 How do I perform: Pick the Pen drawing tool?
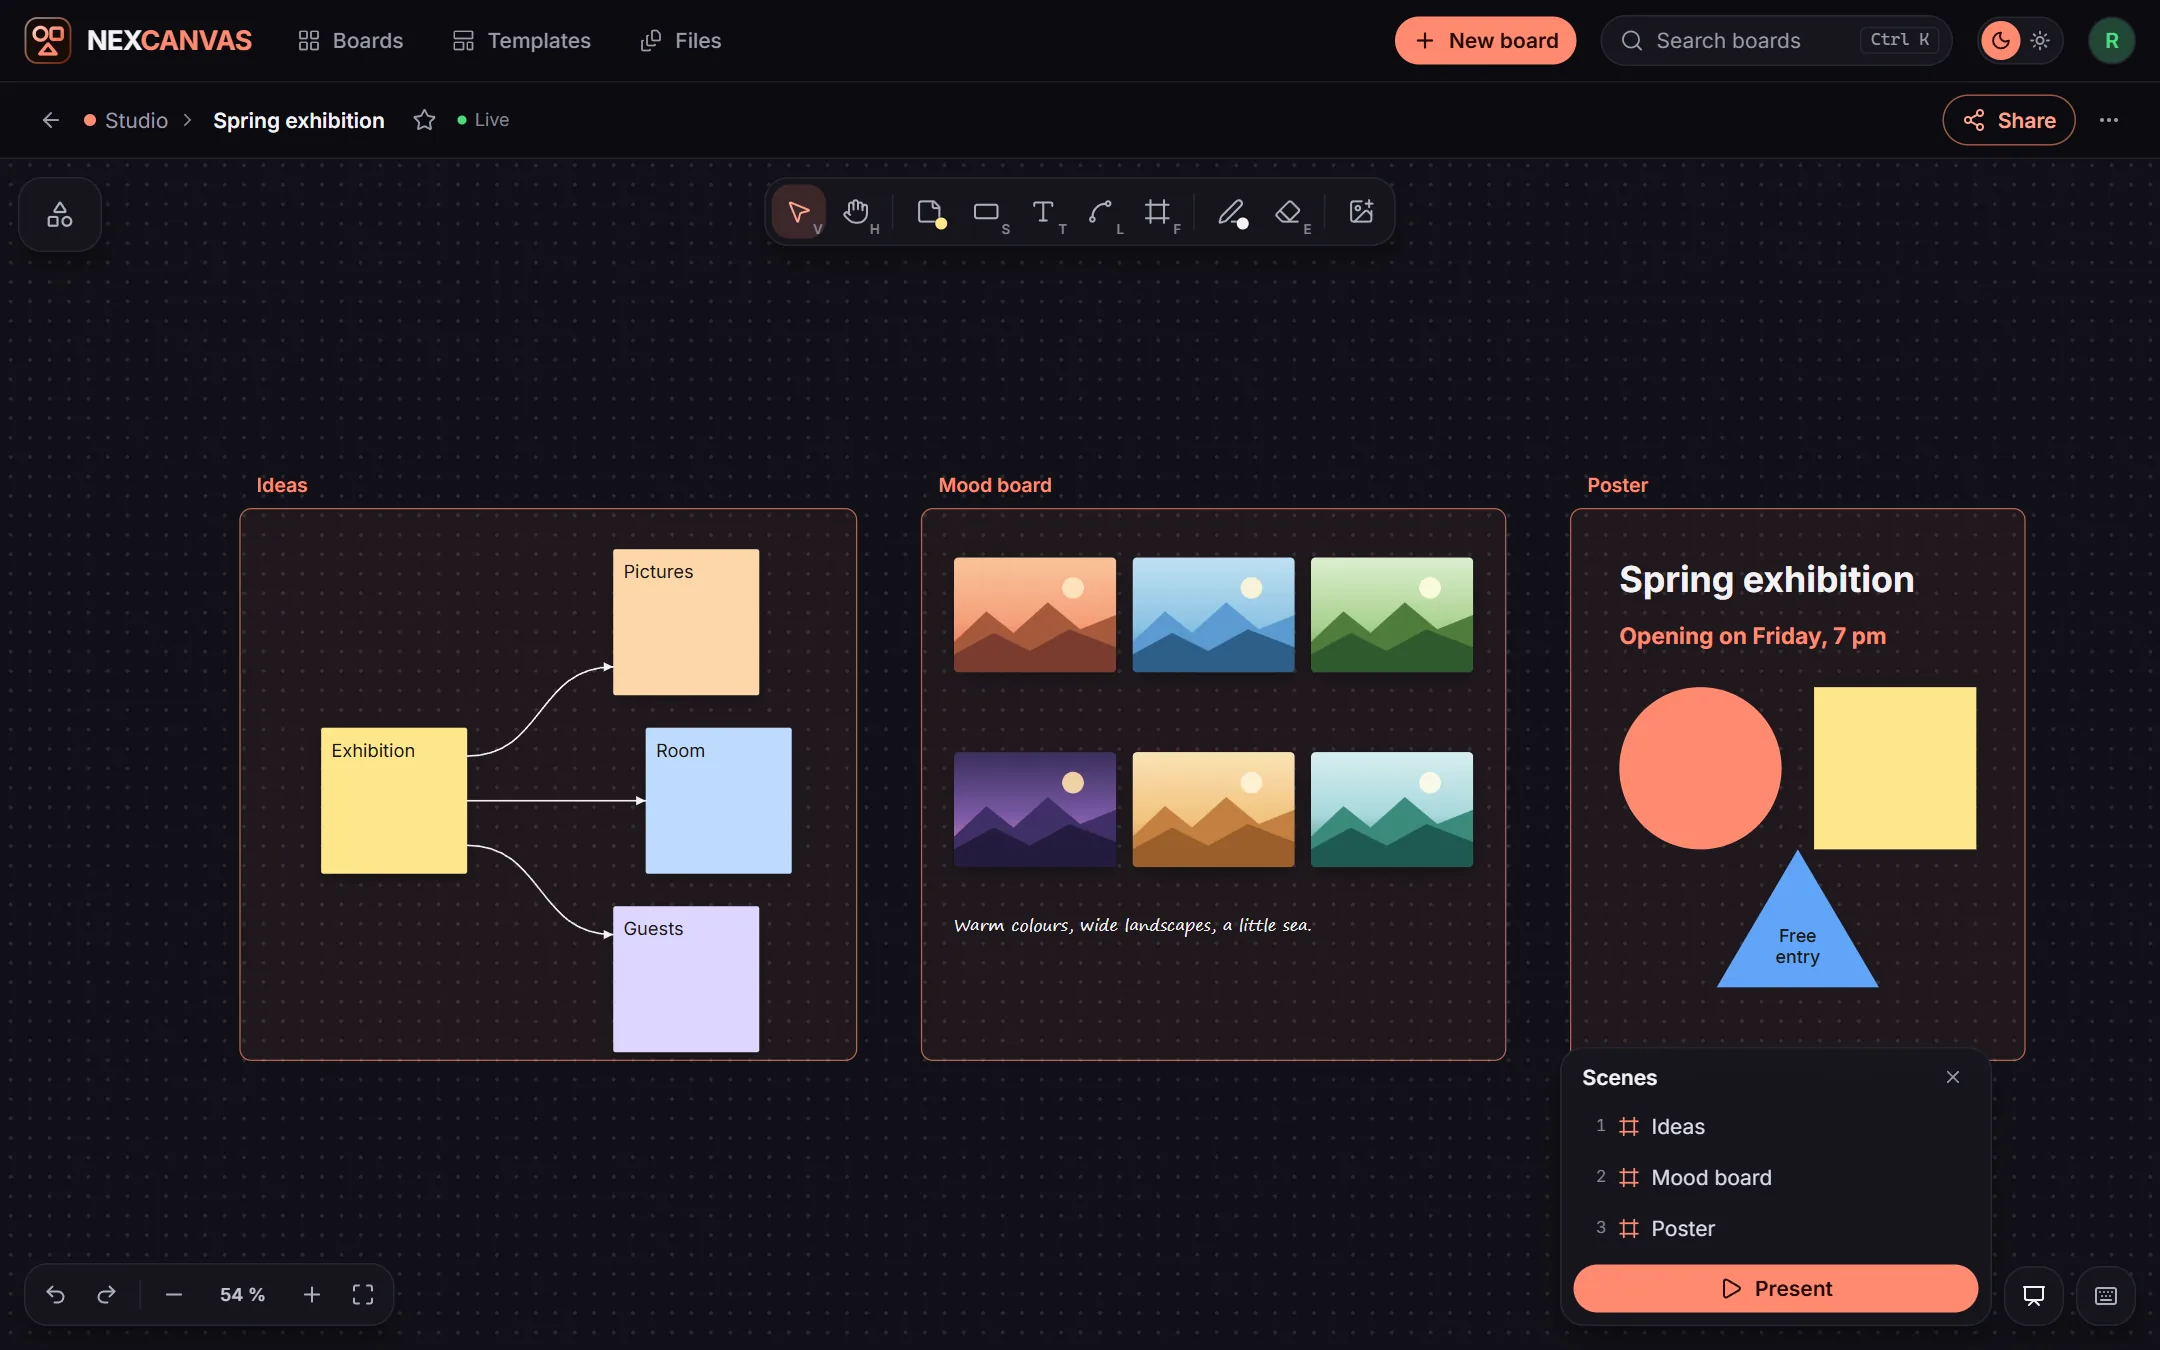click(x=1232, y=212)
